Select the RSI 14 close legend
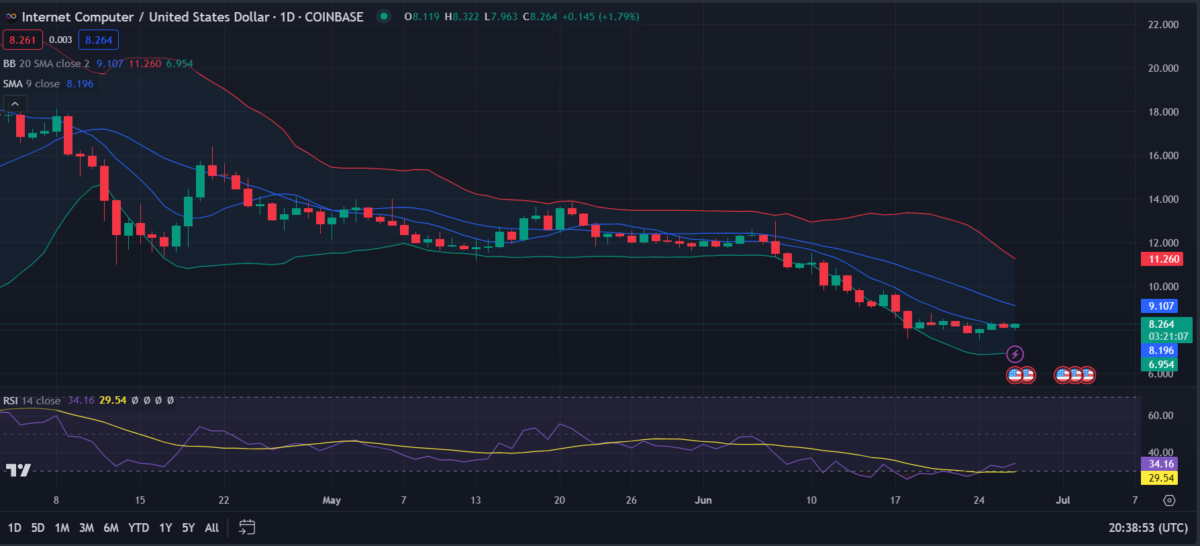Screen dimensions: 1200x546 click(x=32, y=400)
